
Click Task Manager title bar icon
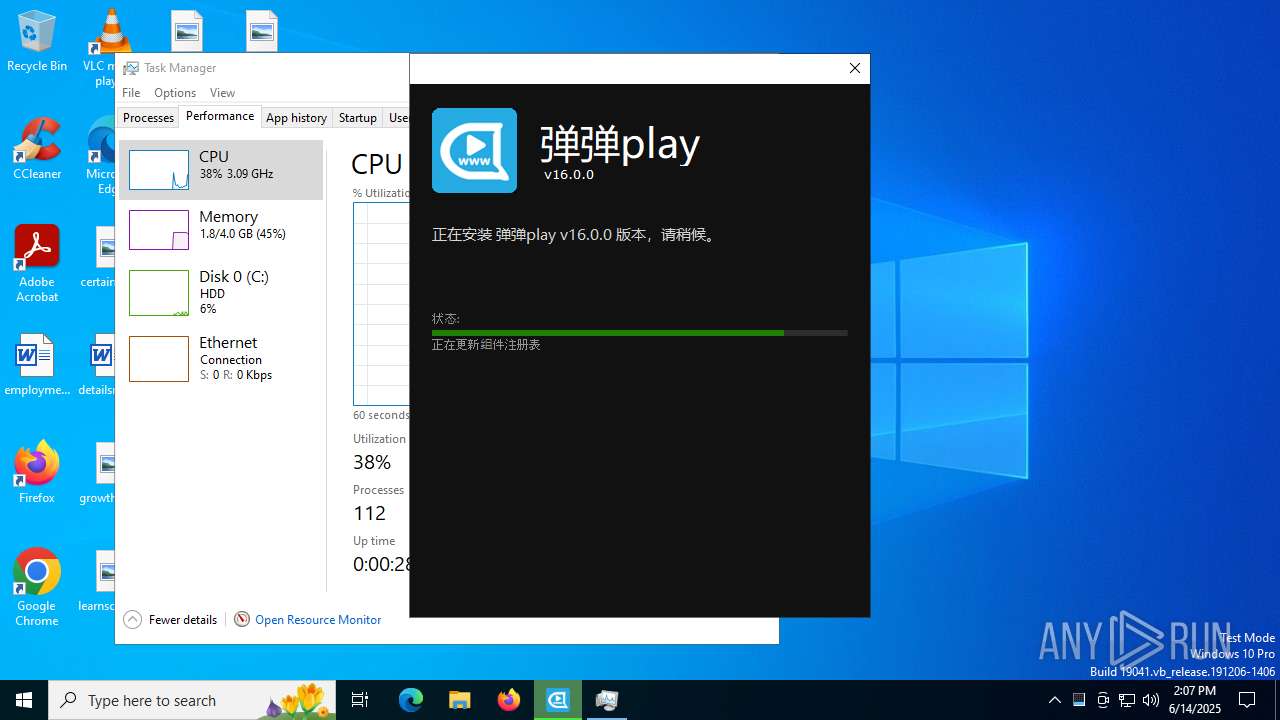(x=131, y=68)
